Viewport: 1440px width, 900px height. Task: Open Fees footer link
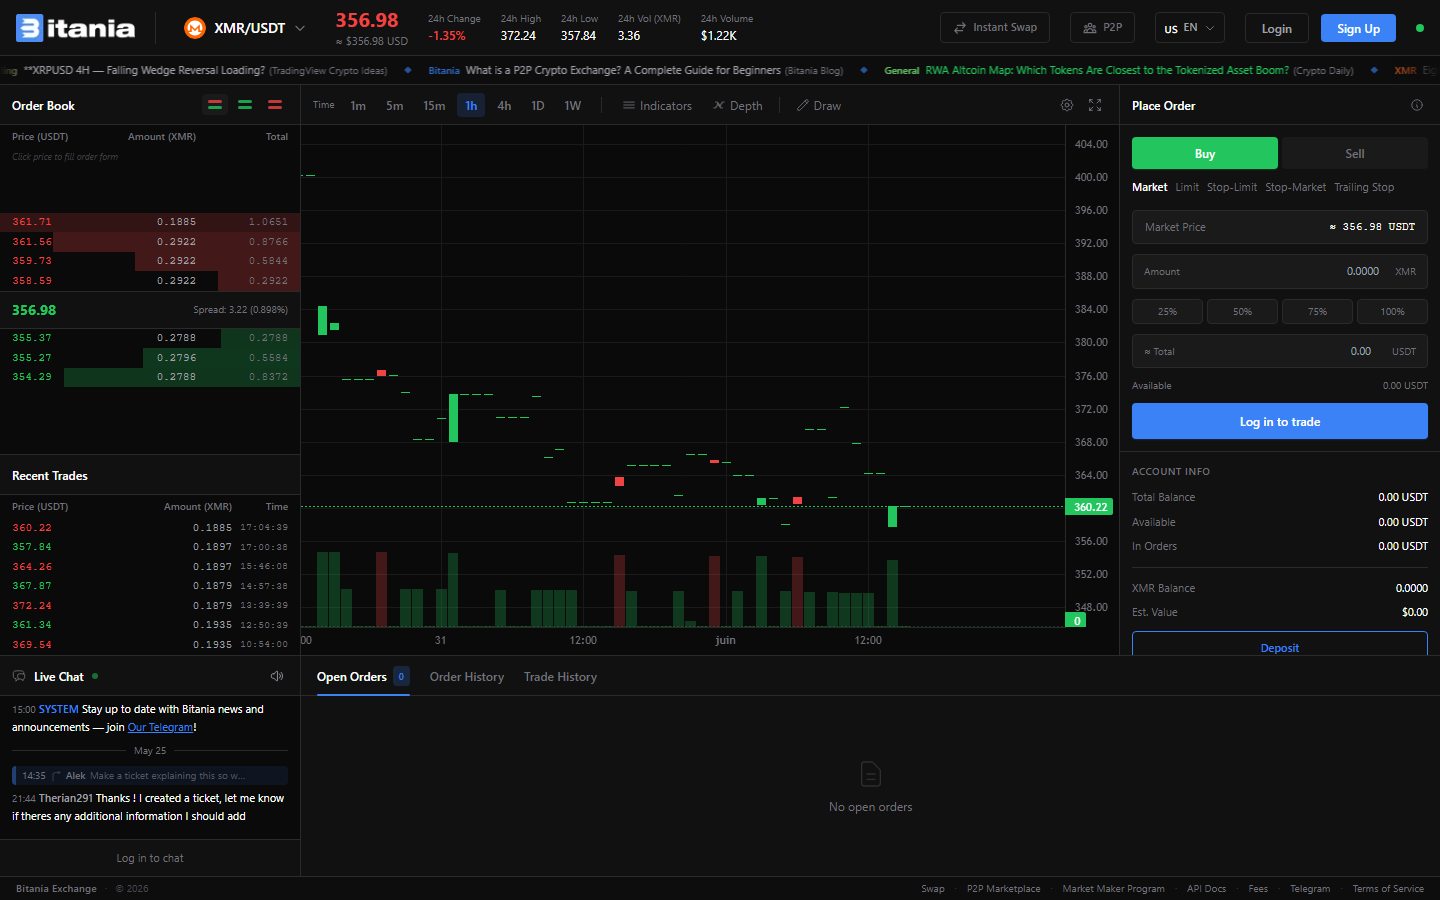[1258, 888]
